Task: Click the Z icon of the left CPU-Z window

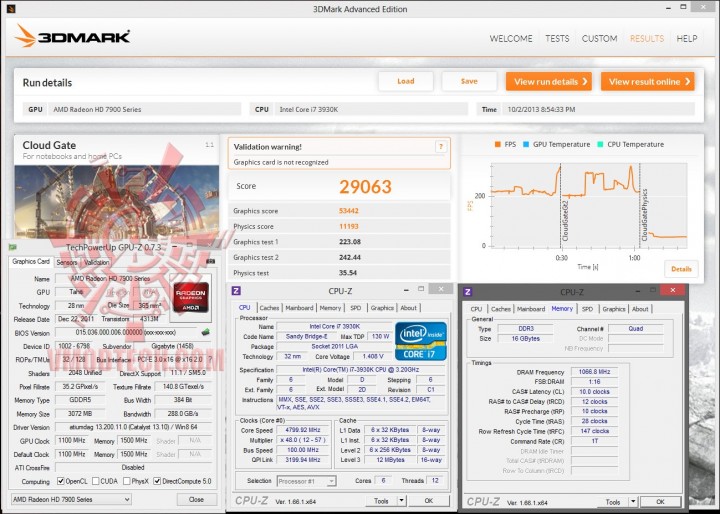Action: 236,291
